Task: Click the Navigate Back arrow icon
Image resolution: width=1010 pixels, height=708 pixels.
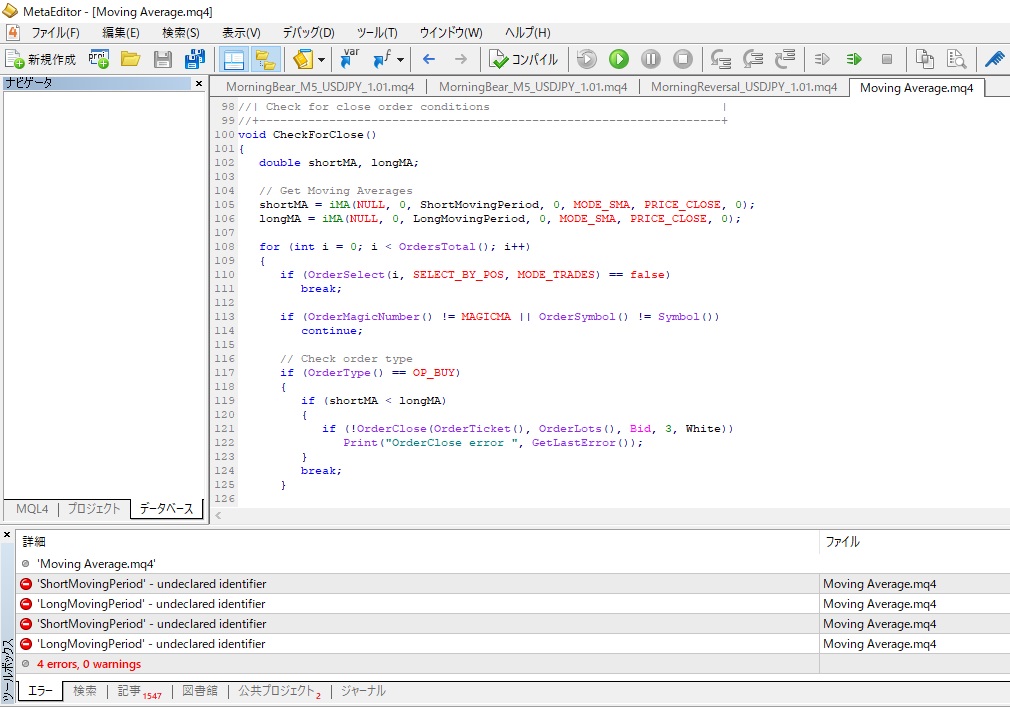Action: (429, 59)
